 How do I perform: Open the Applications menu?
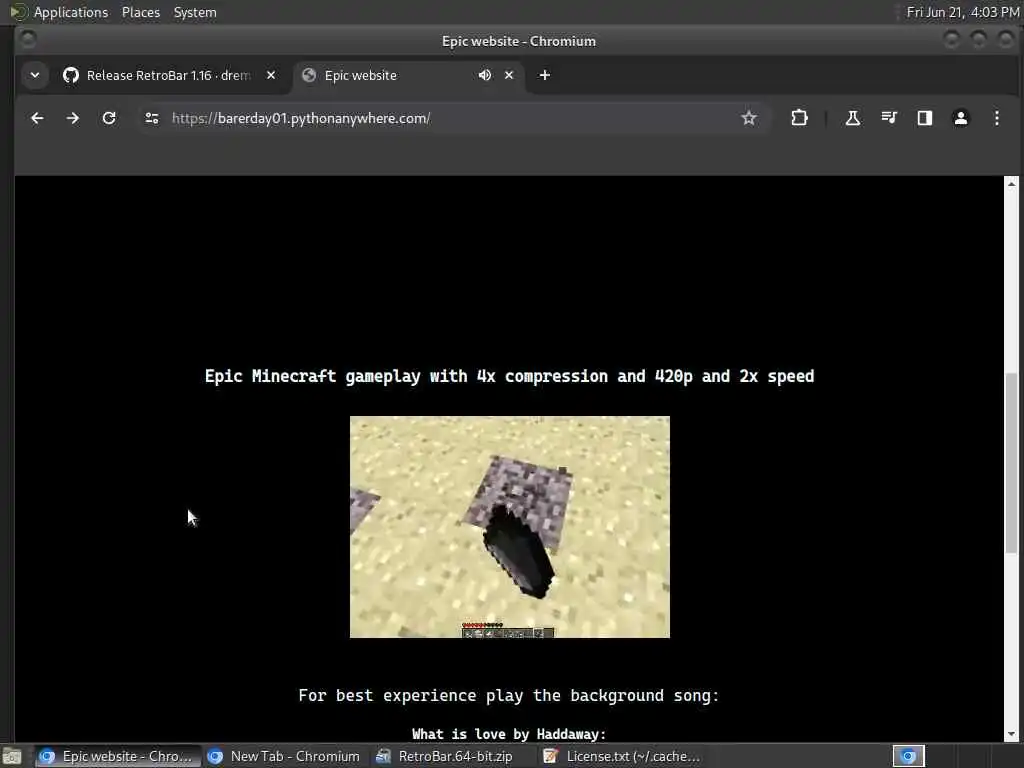pyautogui.click(x=71, y=12)
